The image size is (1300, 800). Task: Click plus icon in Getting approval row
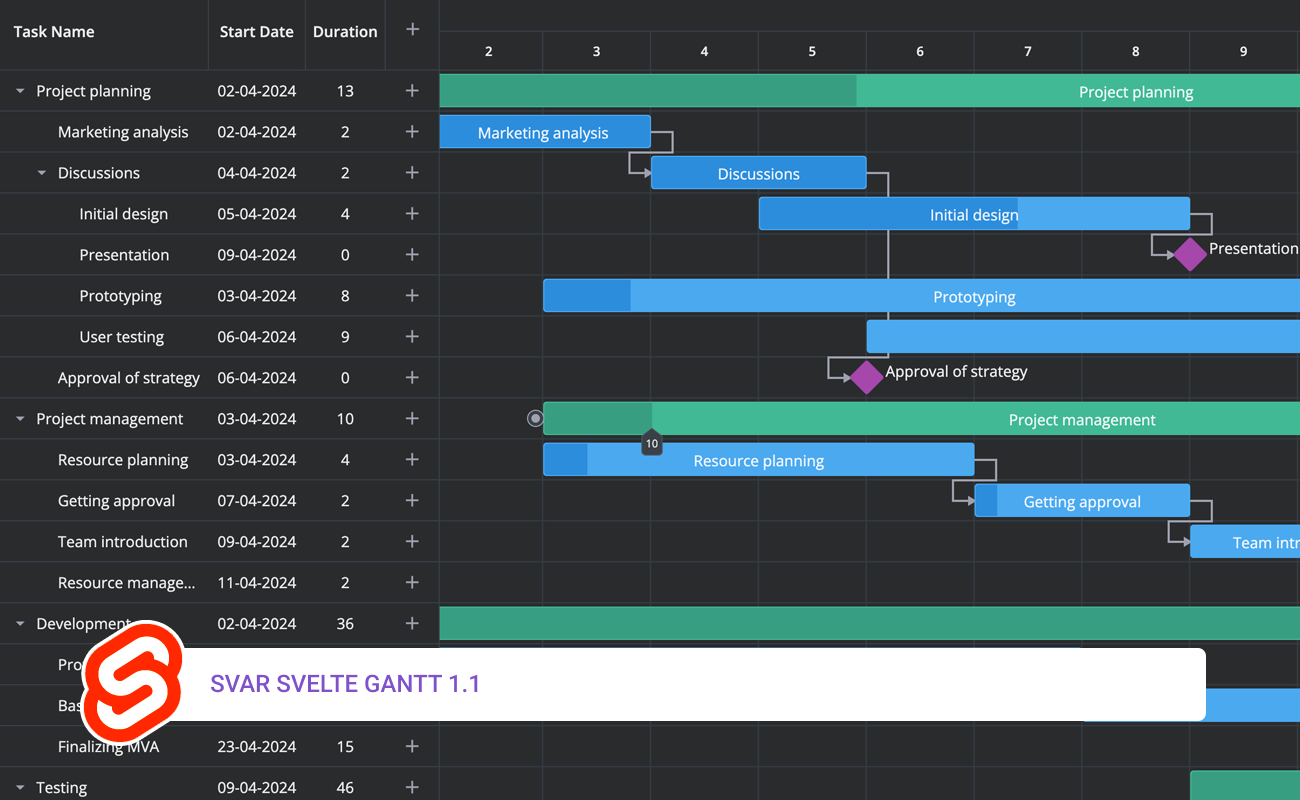point(412,501)
